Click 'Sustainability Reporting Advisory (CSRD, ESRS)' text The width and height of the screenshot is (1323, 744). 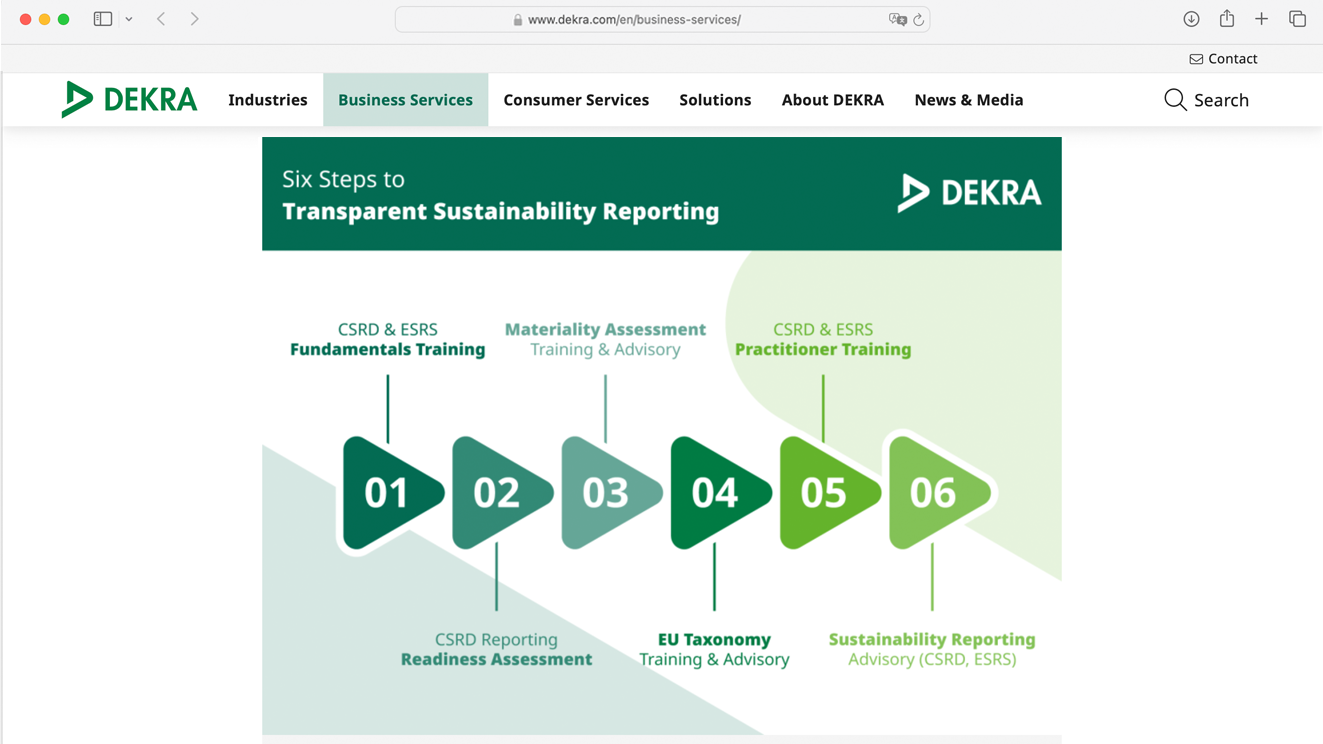(932, 649)
